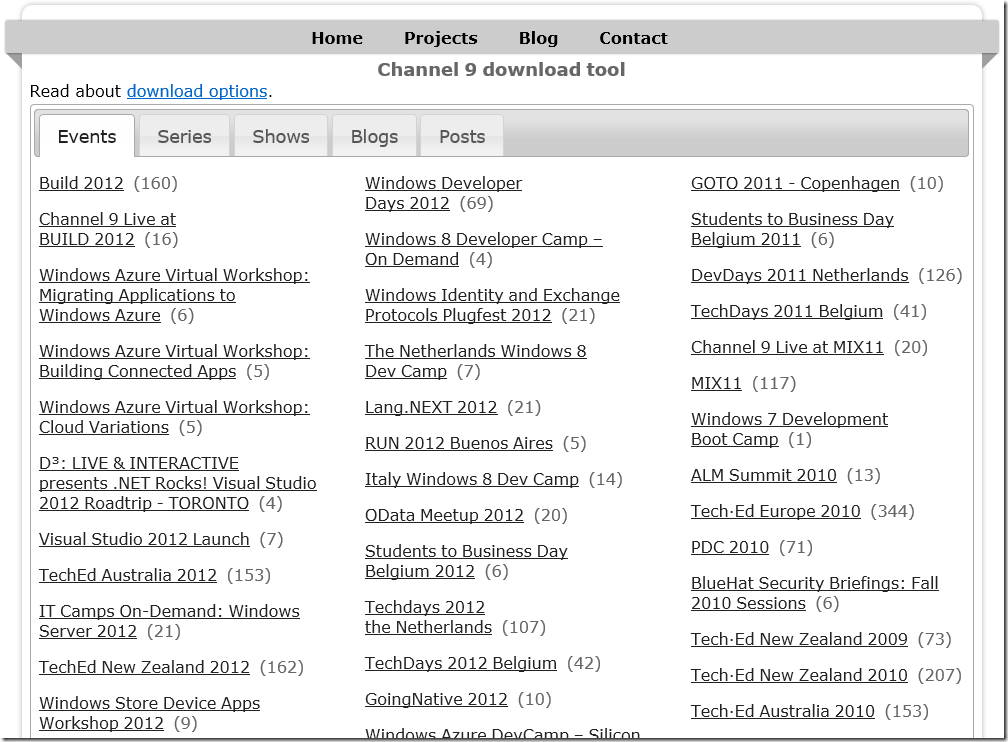Open the Contact page

pyautogui.click(x=633, y=38)
